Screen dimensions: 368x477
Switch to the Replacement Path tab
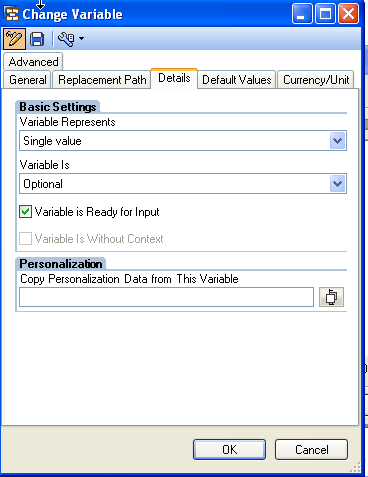point(102,80)
